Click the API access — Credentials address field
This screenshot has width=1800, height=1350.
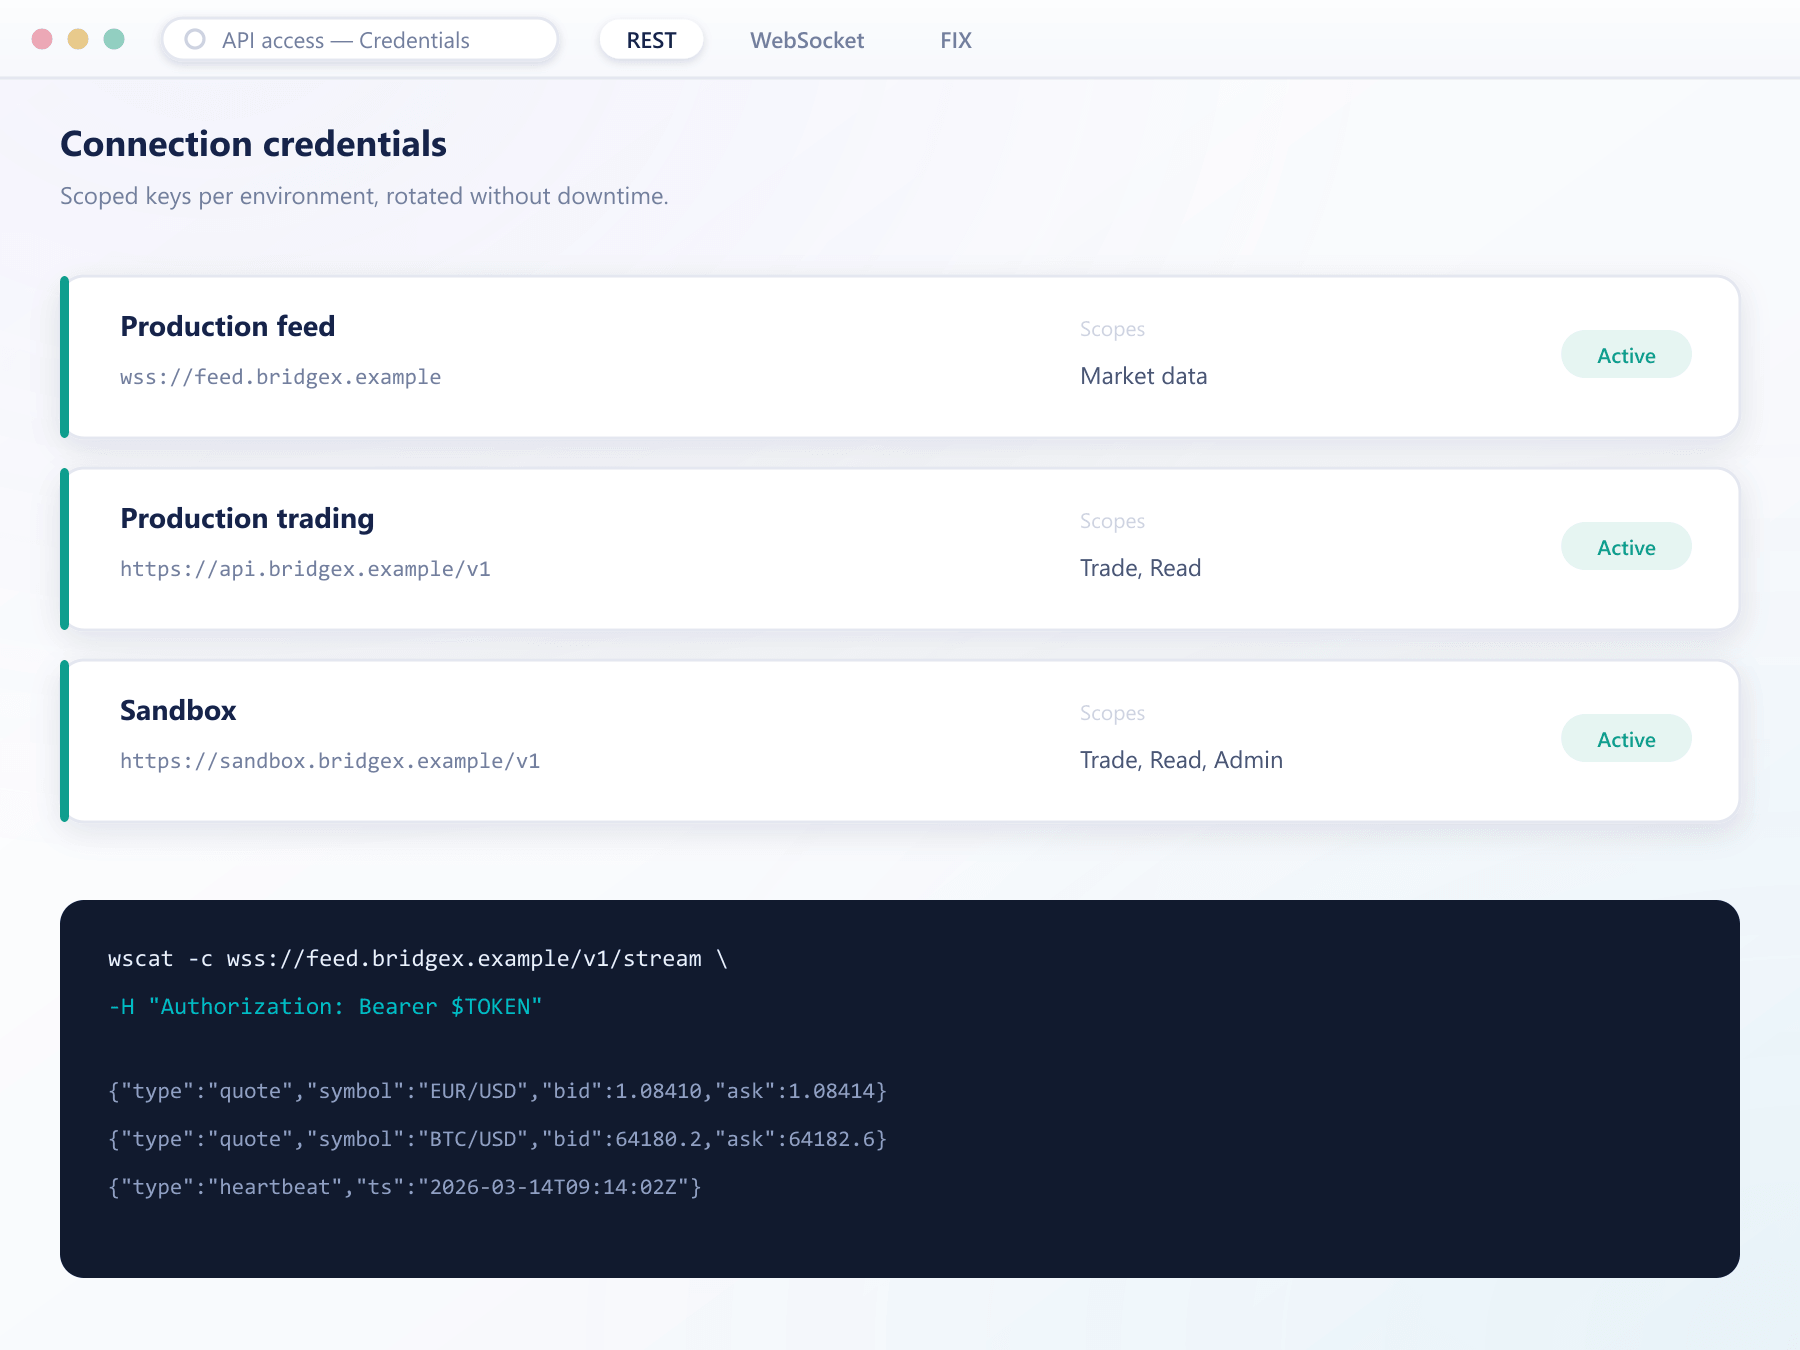360,40
